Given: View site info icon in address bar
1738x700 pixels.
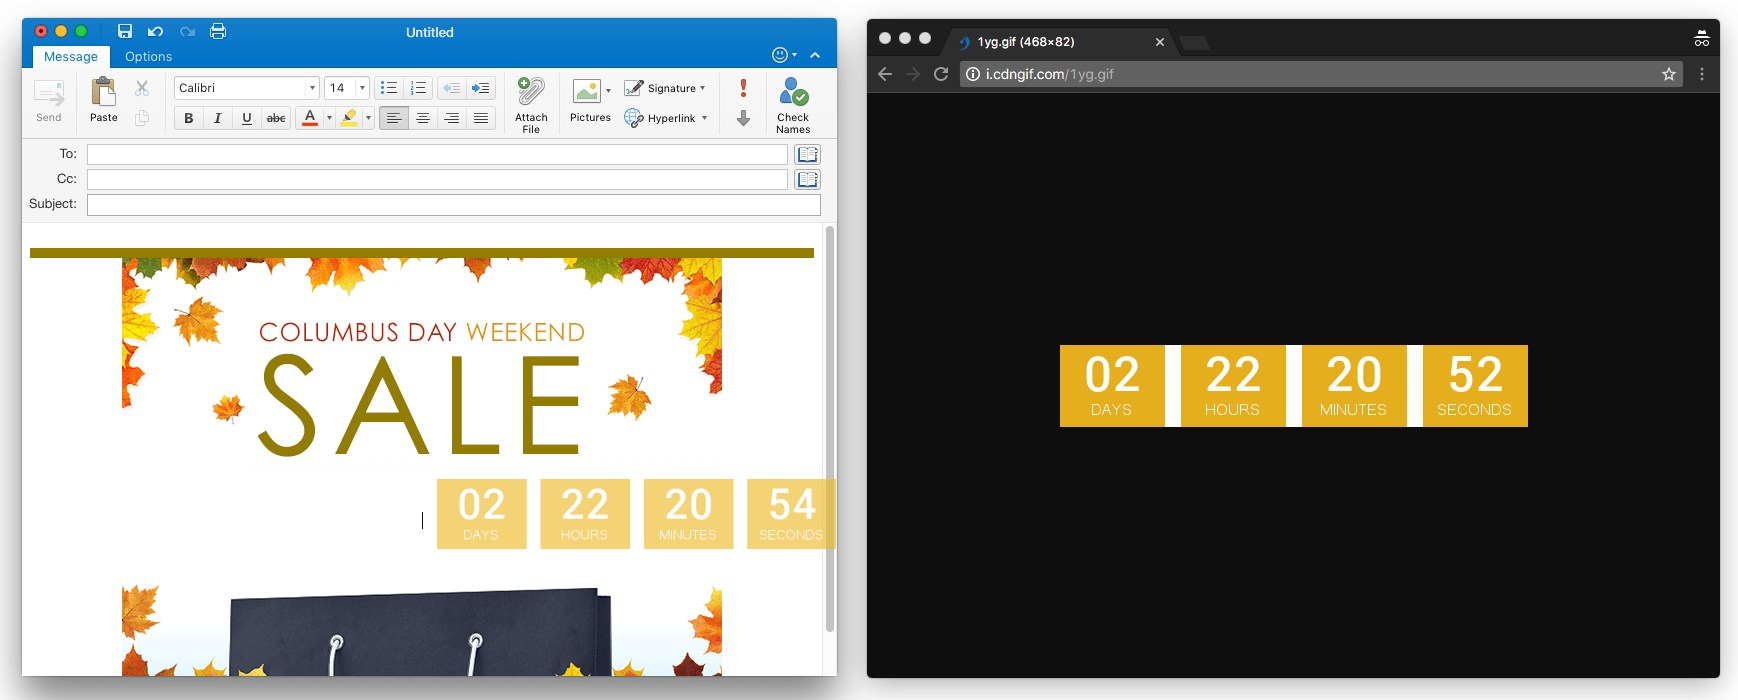Looking at the screenshot, I should [x=972, y=74].
